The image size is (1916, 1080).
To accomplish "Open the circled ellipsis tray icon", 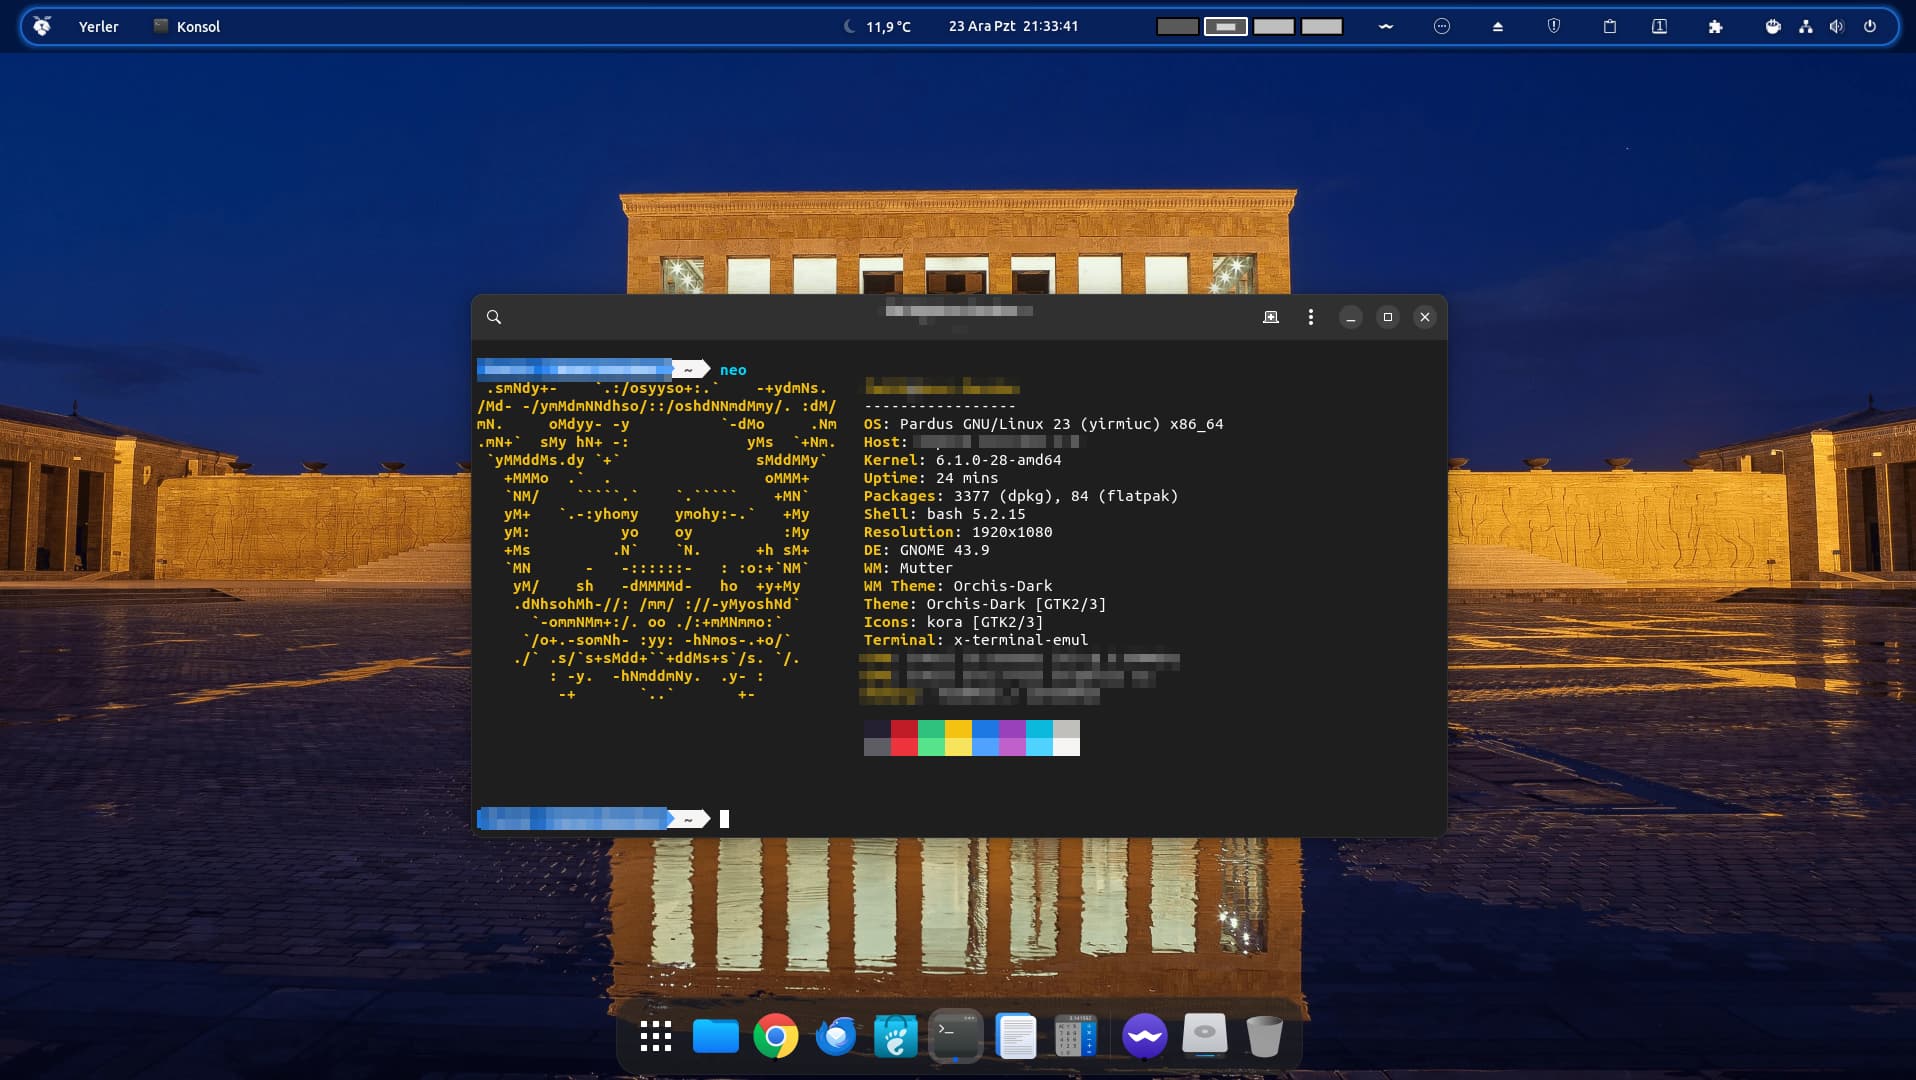I will tap(1441, 27).
